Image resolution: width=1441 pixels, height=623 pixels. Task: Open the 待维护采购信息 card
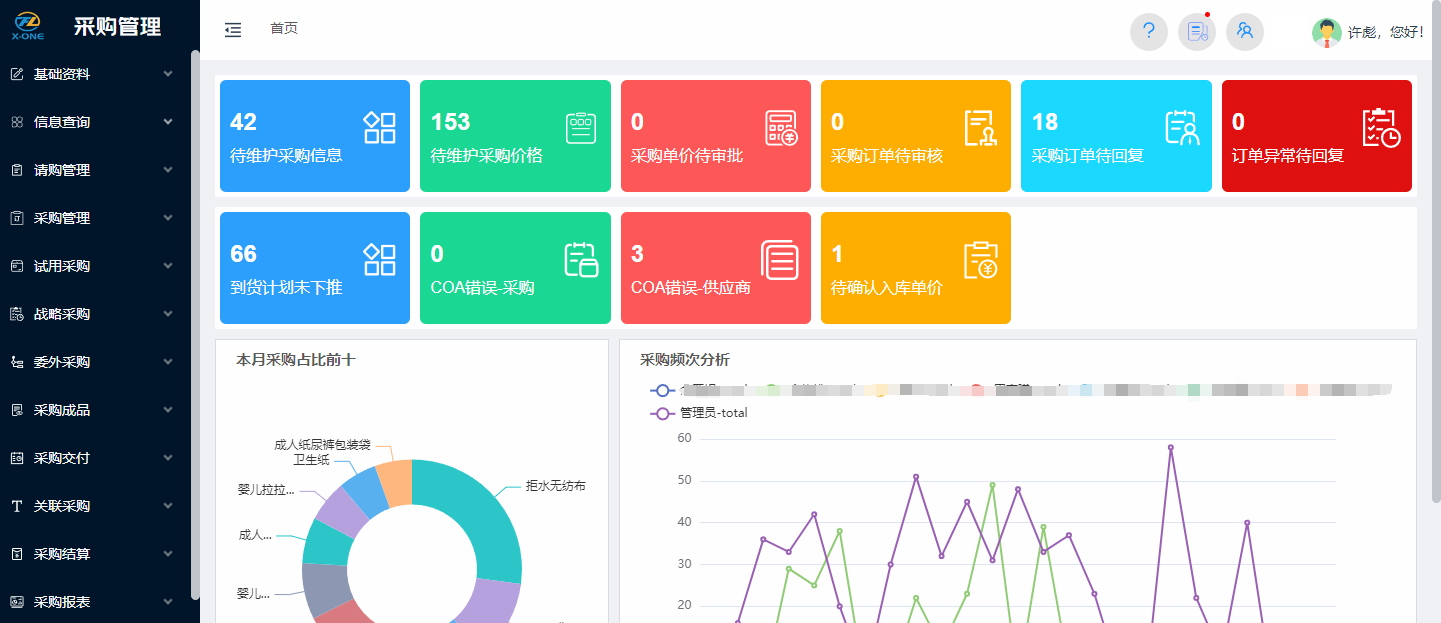tap(314, 136)
